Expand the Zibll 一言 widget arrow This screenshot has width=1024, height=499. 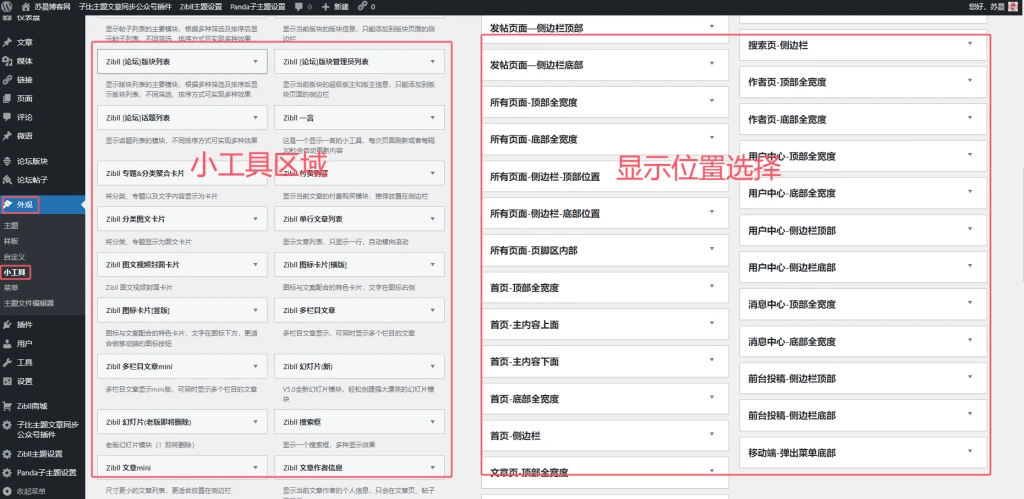point(433,118)
